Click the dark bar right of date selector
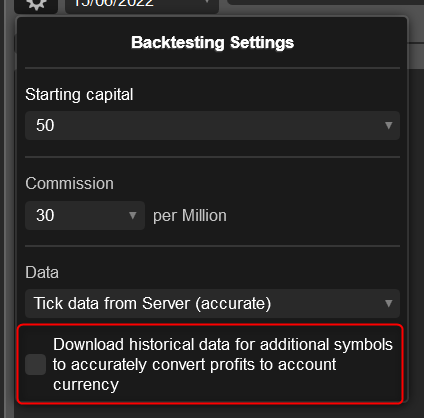Viewport: 424px width, 418px height. (325, 2)
